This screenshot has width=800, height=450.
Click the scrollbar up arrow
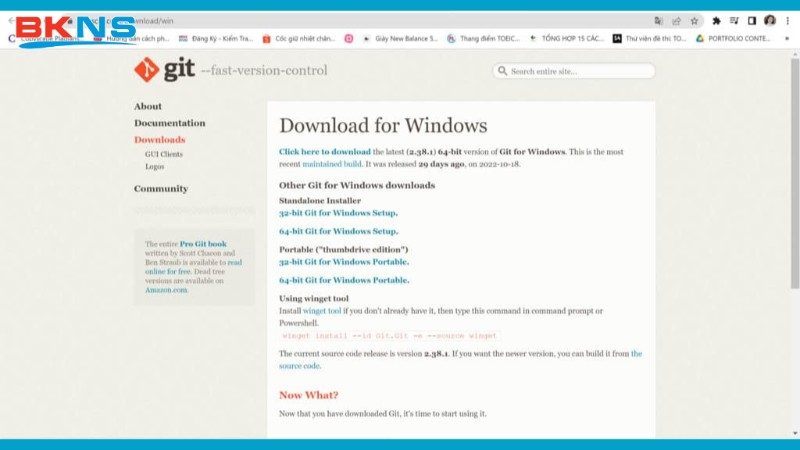[x=795, y=54]
